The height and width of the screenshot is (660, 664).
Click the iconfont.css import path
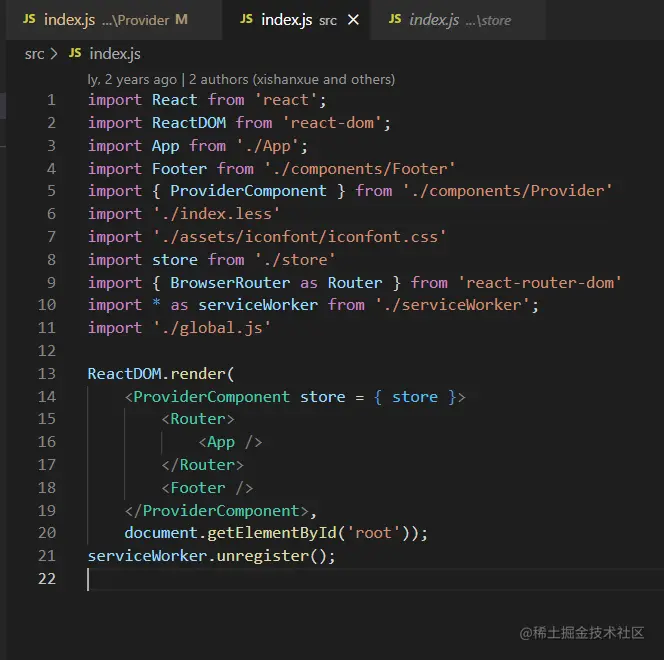point(299,237)
